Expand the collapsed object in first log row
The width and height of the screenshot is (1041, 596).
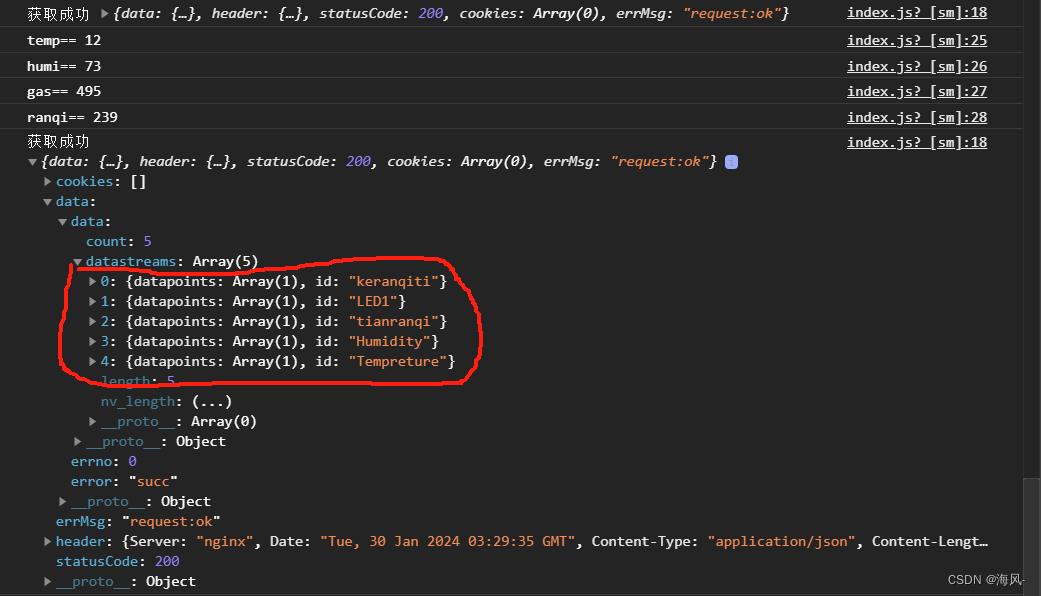(x=107, y=14)
